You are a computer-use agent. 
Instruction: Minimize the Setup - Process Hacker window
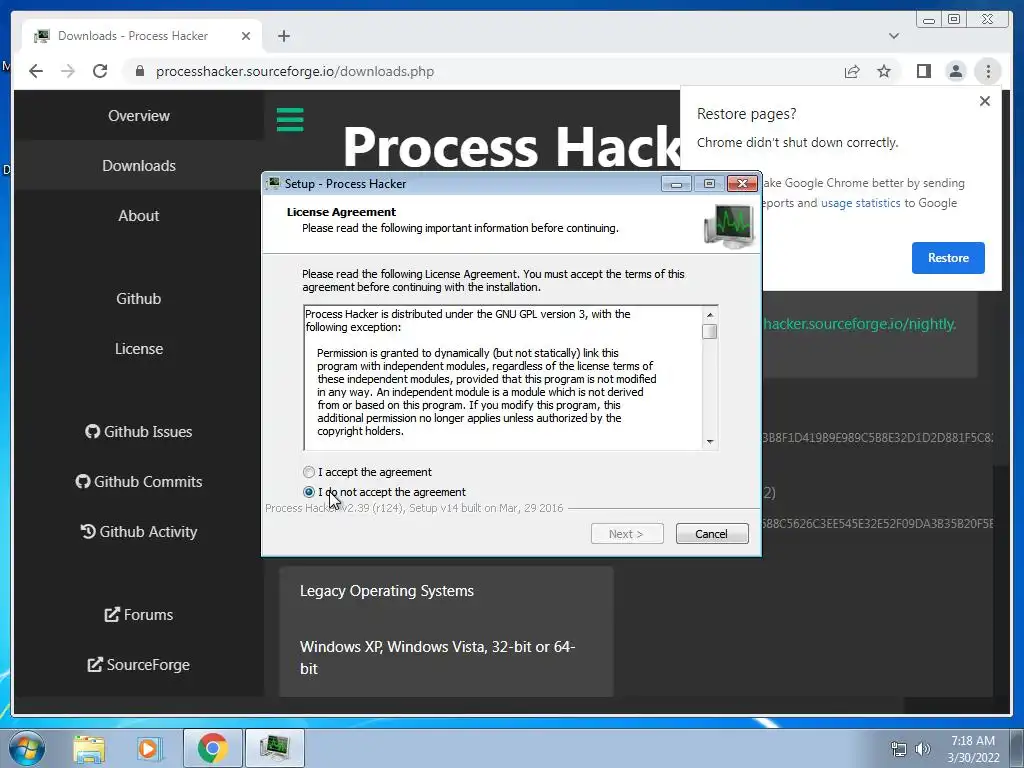pos(676,184)
